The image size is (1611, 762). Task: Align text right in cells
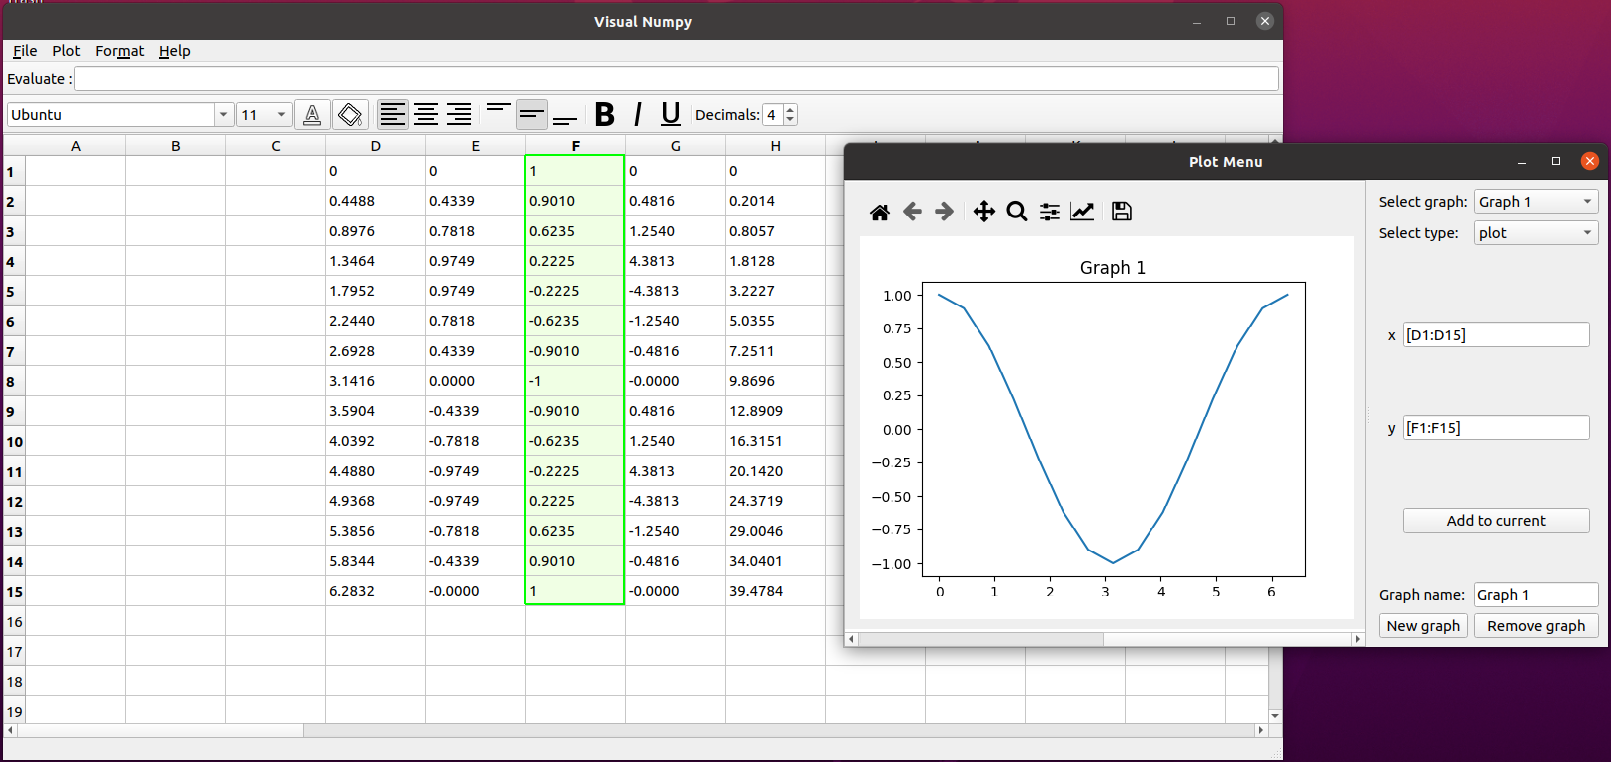[459, 115]
